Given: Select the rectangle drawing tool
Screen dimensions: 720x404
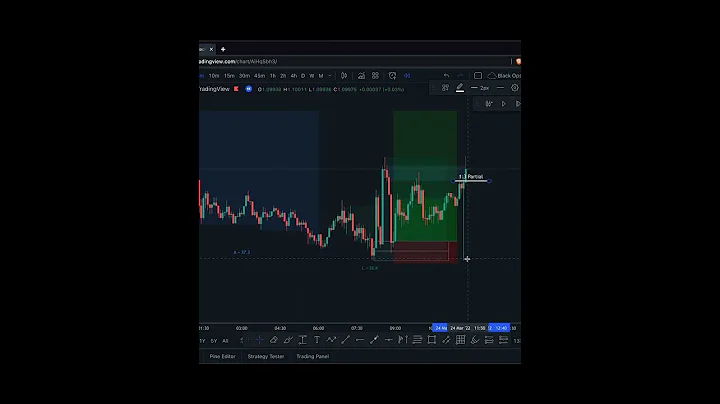Looking at the screenshot, I should pyautogui.click(x=432, y=340).
